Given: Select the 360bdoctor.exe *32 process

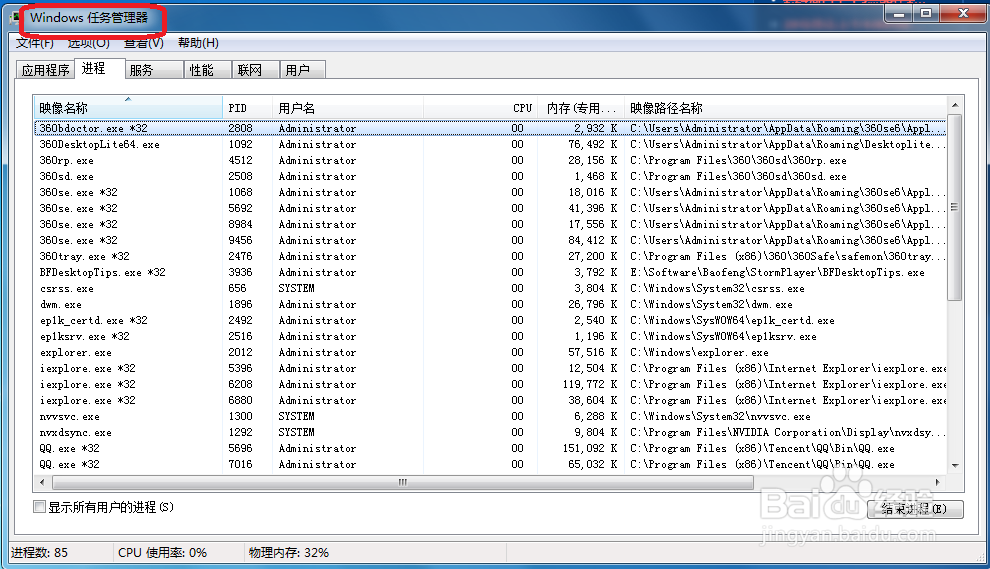Looking at the screenshot, I should (x=490, y=128).
